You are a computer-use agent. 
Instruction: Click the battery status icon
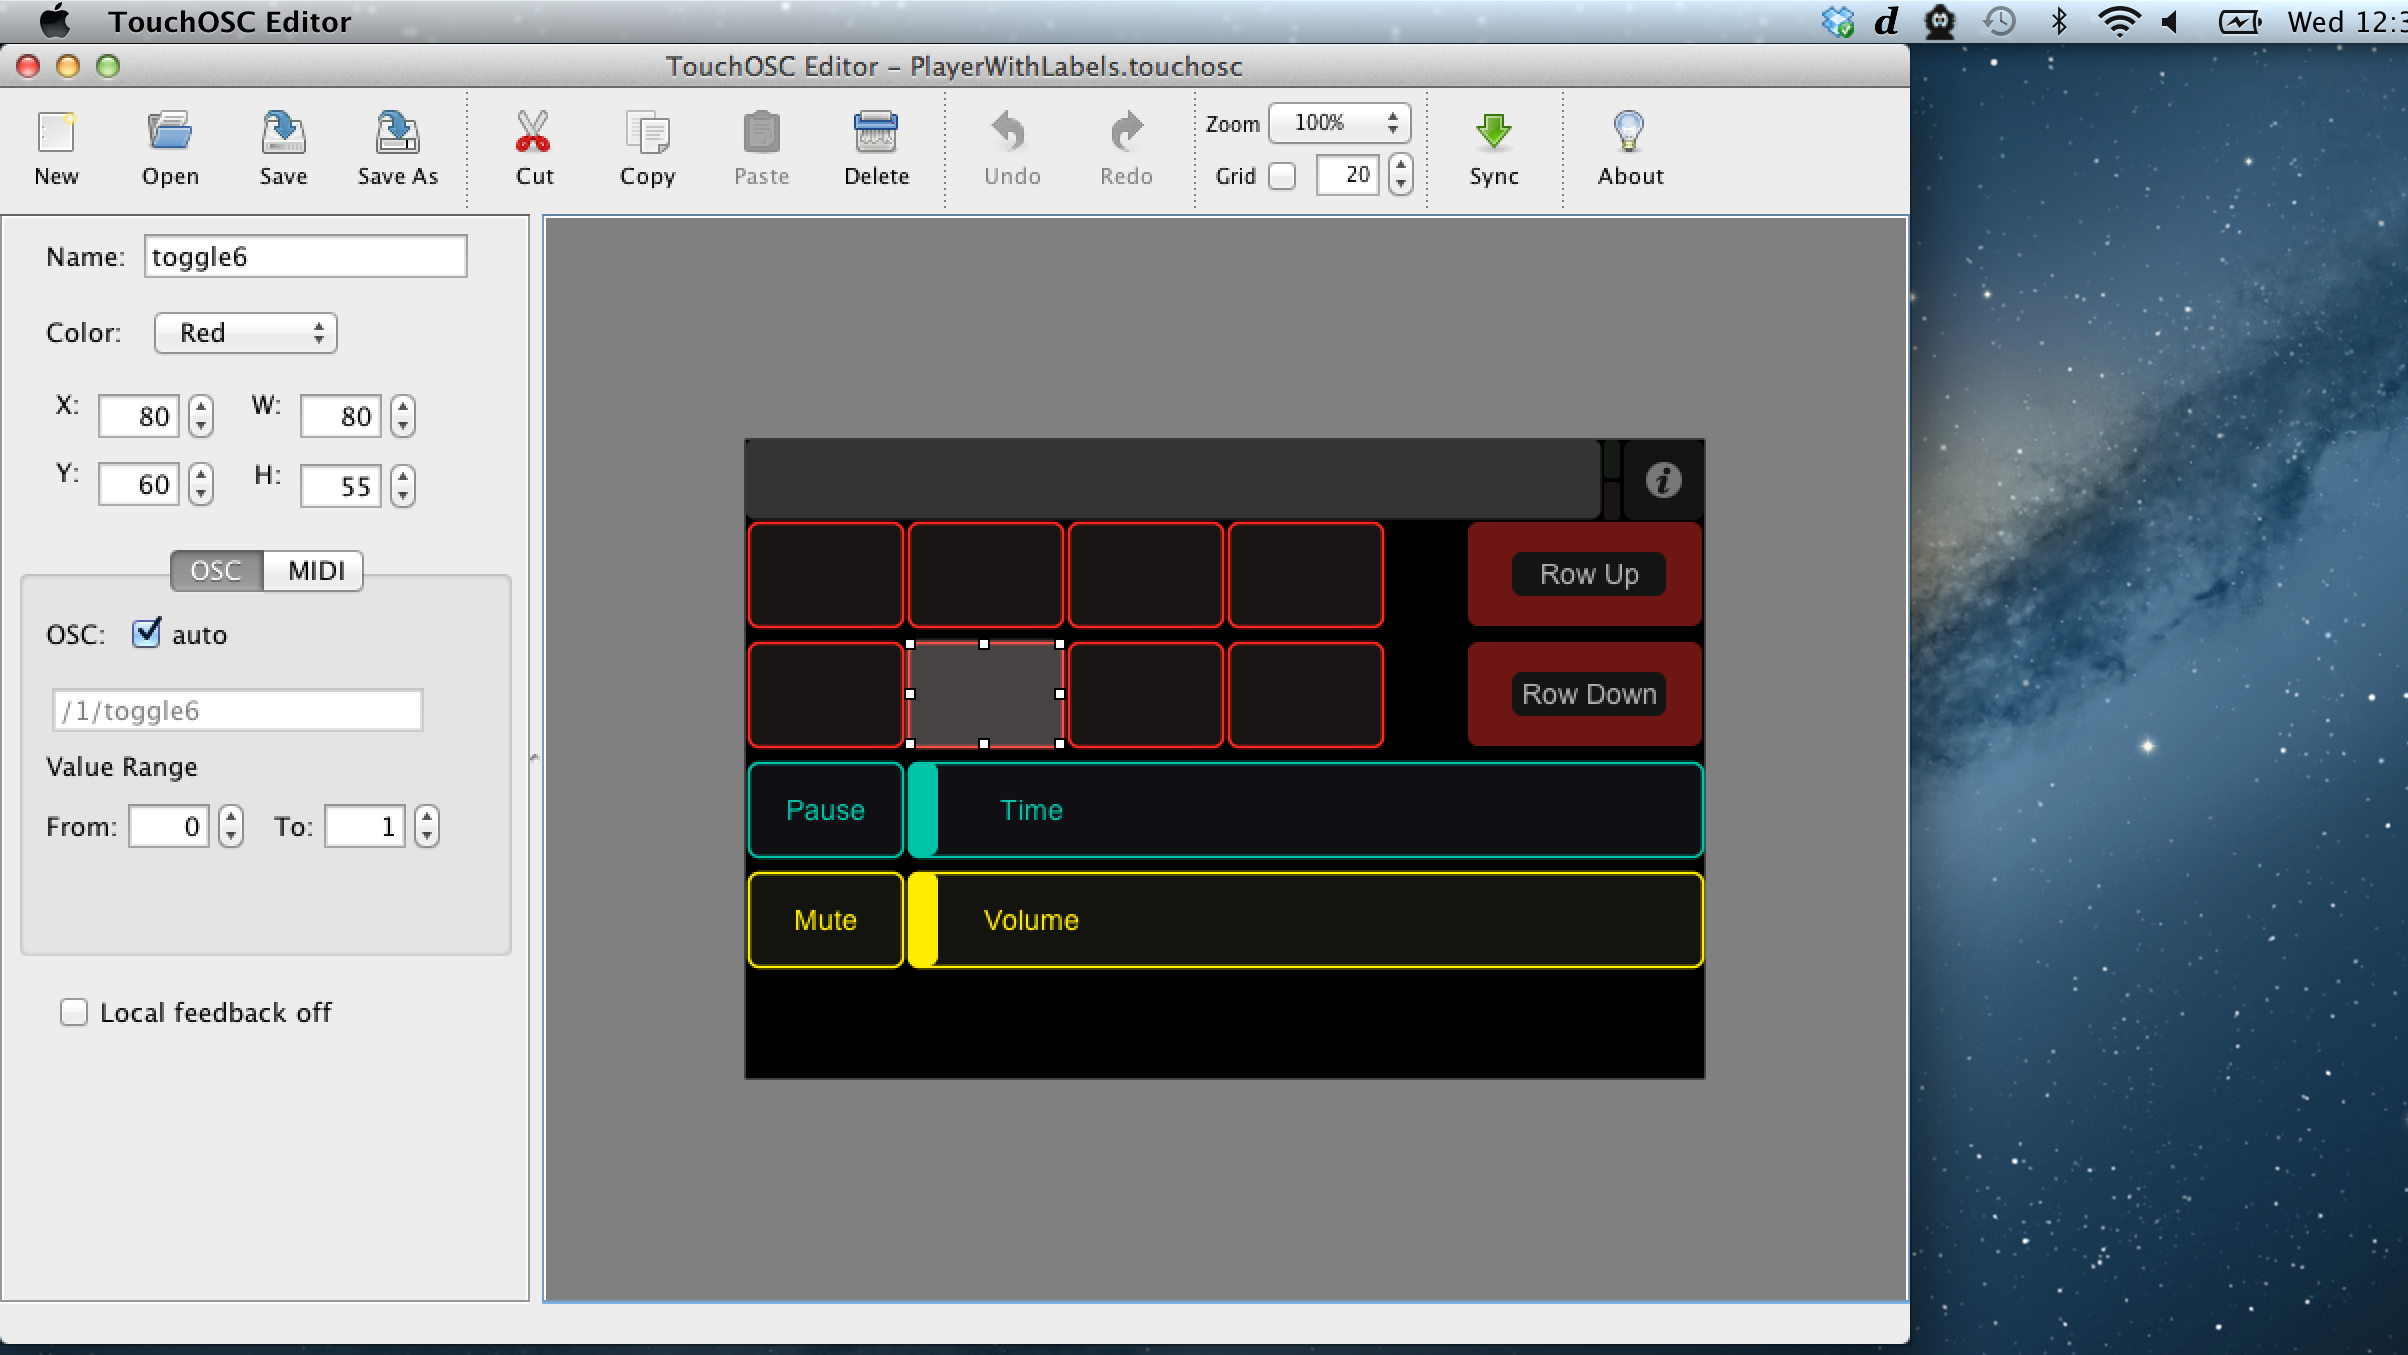click(2239, 21)
